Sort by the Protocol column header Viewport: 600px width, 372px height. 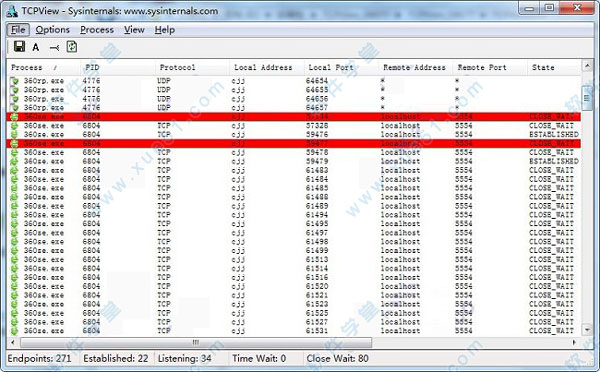click(192, 67)
